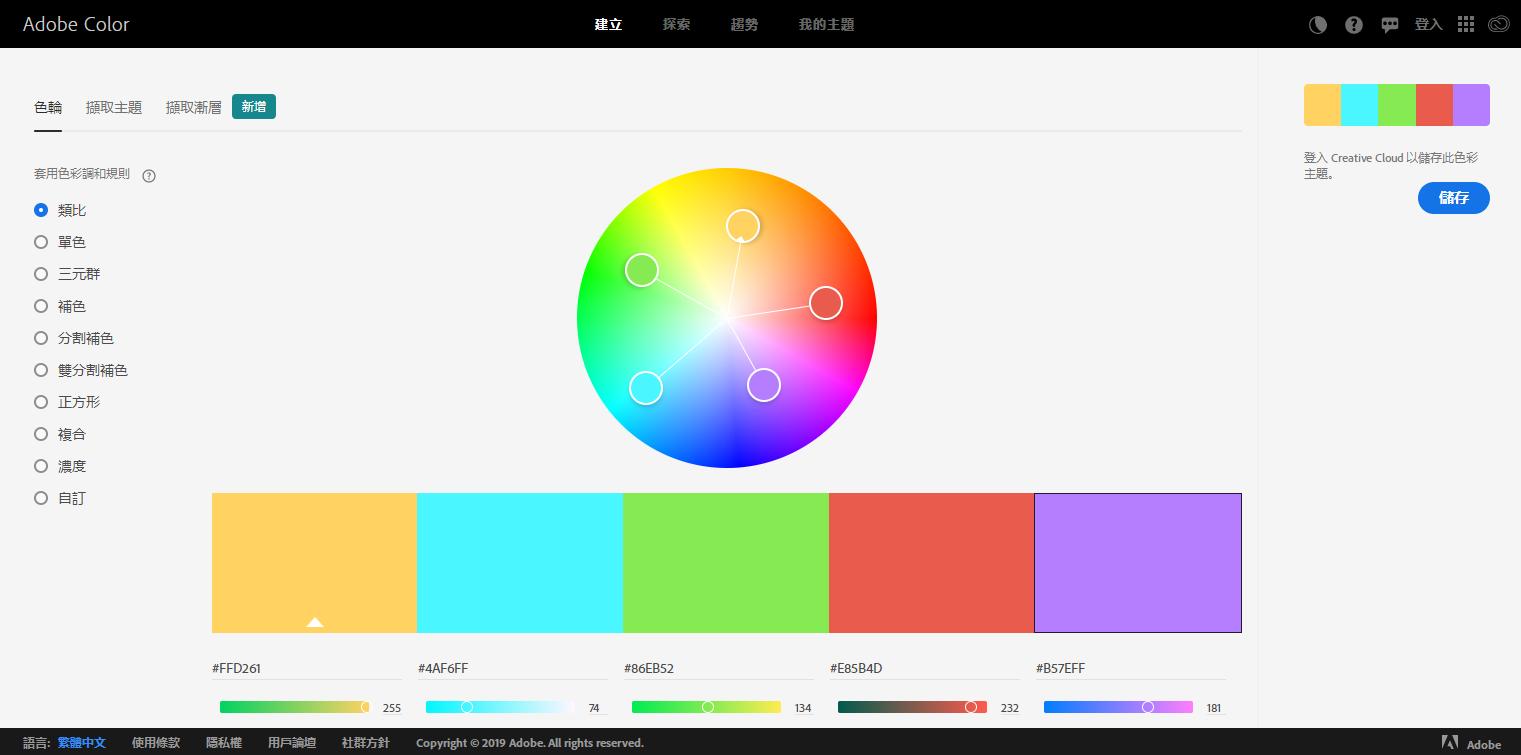This screenshot has width=1521, height=755.
Task: Click the #FFD261 hex input field
Action: 306,668
